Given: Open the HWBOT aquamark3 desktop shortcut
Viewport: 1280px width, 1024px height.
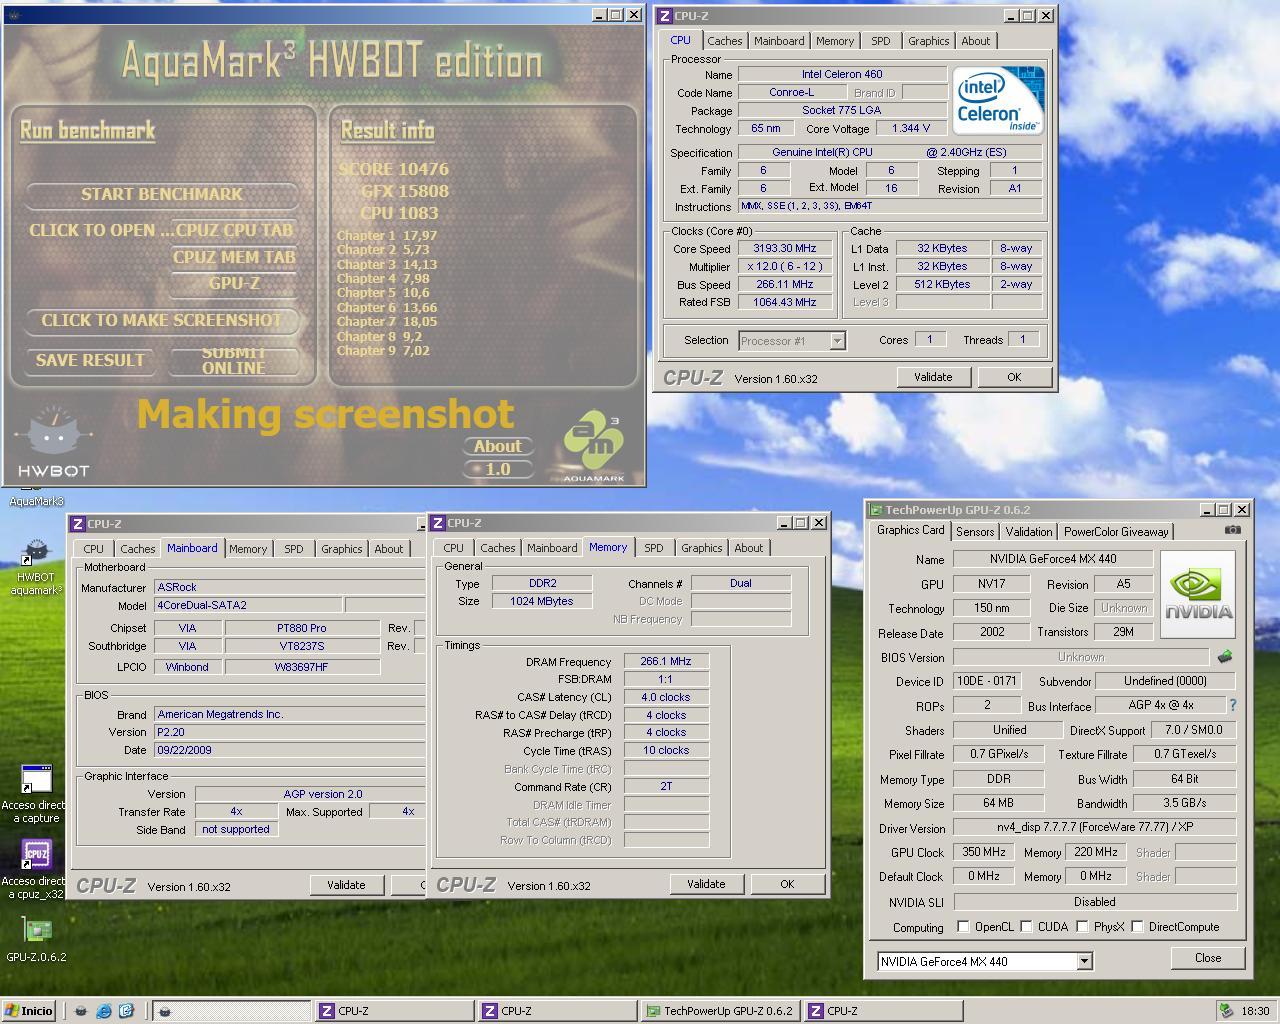Looking at the screenshot, I should pos(36,567).
